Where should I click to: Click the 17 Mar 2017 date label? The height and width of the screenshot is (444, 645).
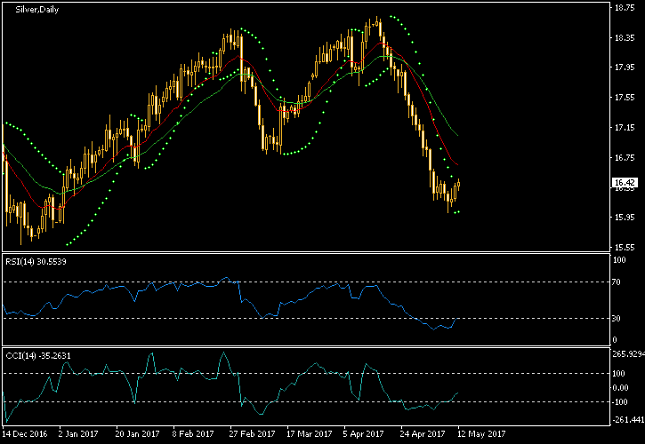tap(309, 434)
